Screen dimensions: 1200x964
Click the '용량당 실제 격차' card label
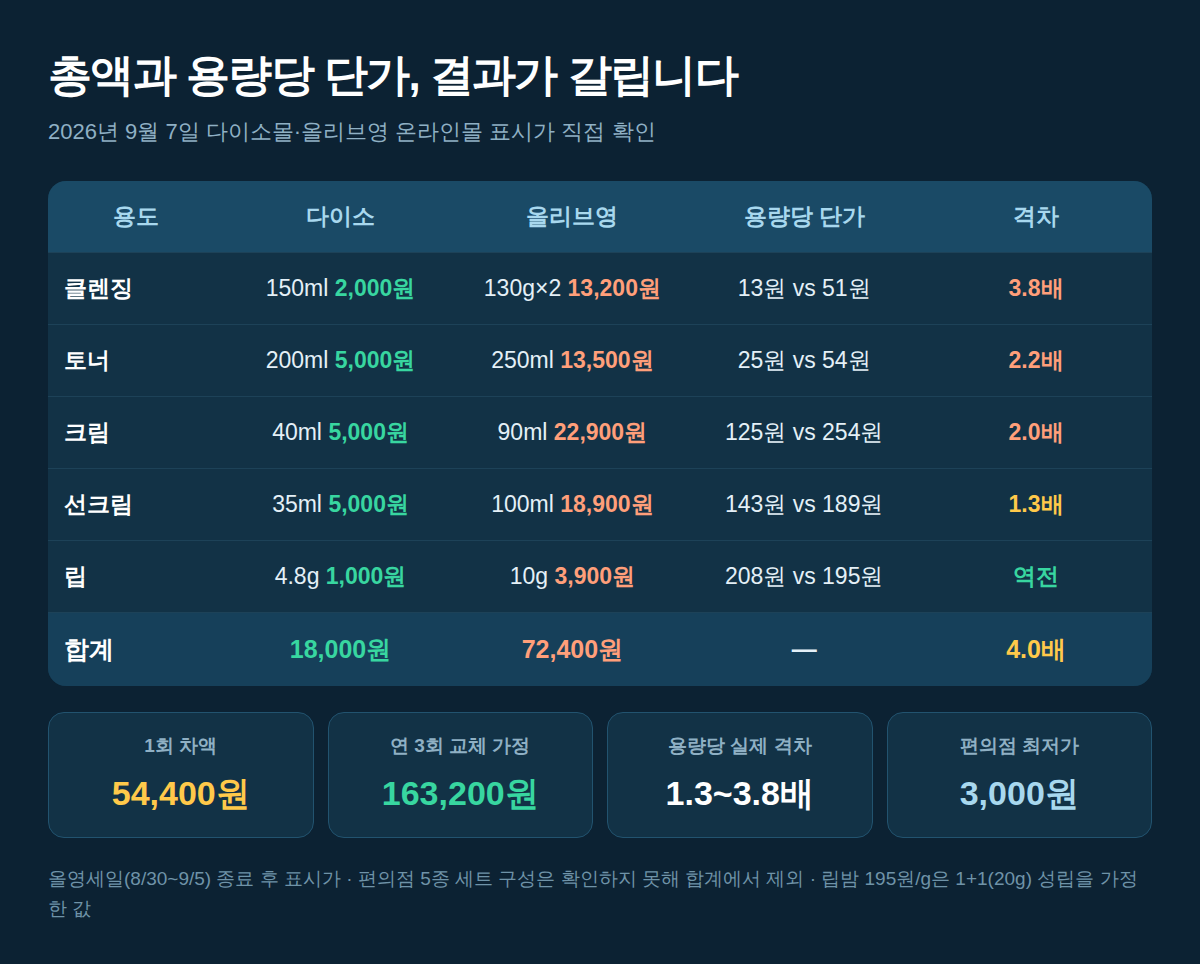coord(740,746)
